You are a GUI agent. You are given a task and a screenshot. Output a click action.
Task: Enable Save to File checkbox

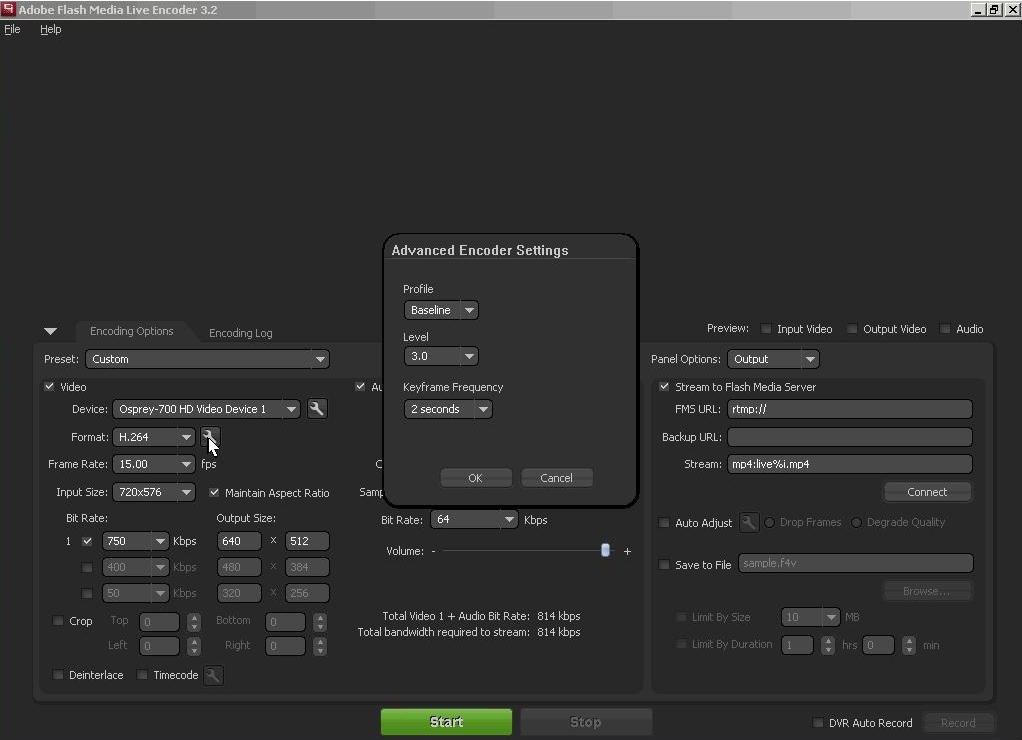(x=664, y=565)
